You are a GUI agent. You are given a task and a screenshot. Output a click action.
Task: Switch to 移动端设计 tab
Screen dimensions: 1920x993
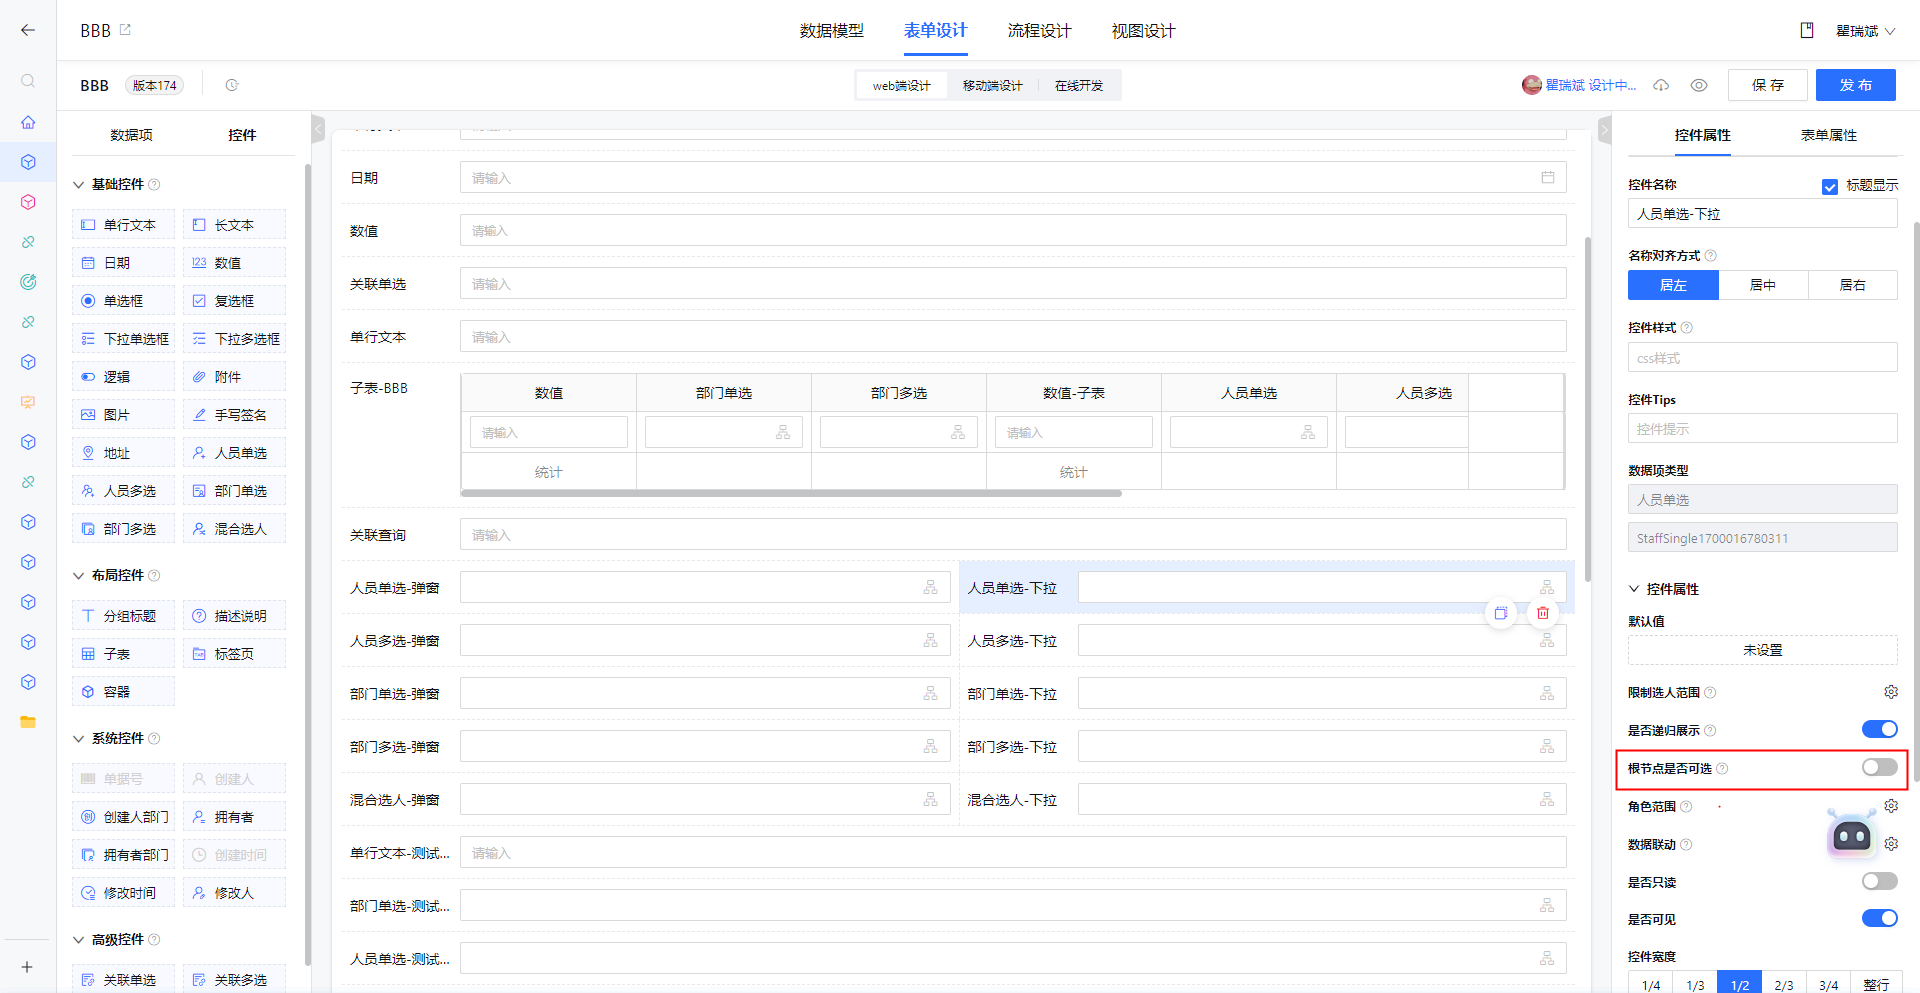(x=993, y=86)
